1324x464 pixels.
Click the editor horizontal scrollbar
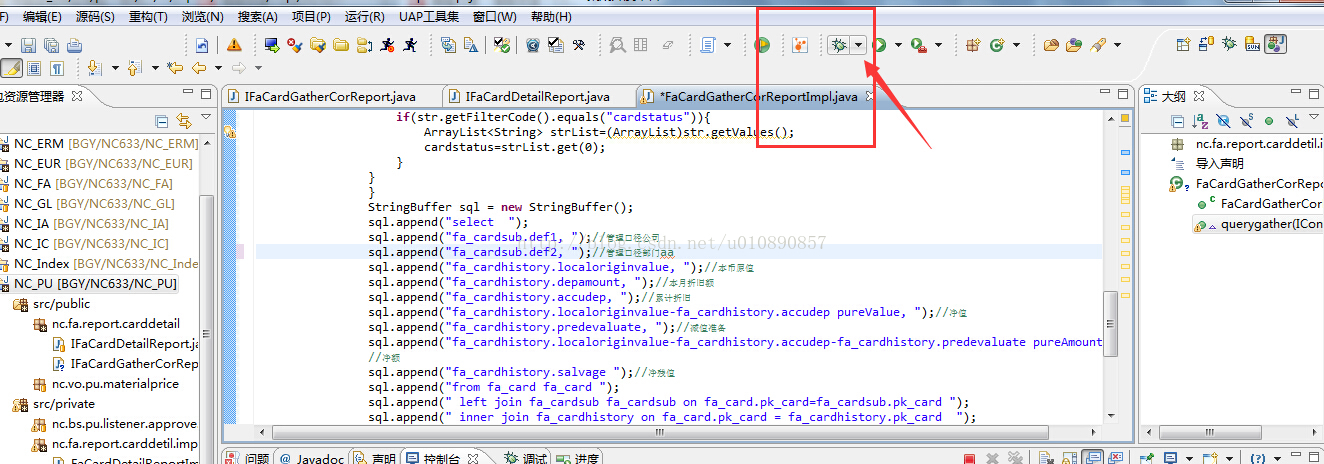pyautogui.click(x=660, y=435)
